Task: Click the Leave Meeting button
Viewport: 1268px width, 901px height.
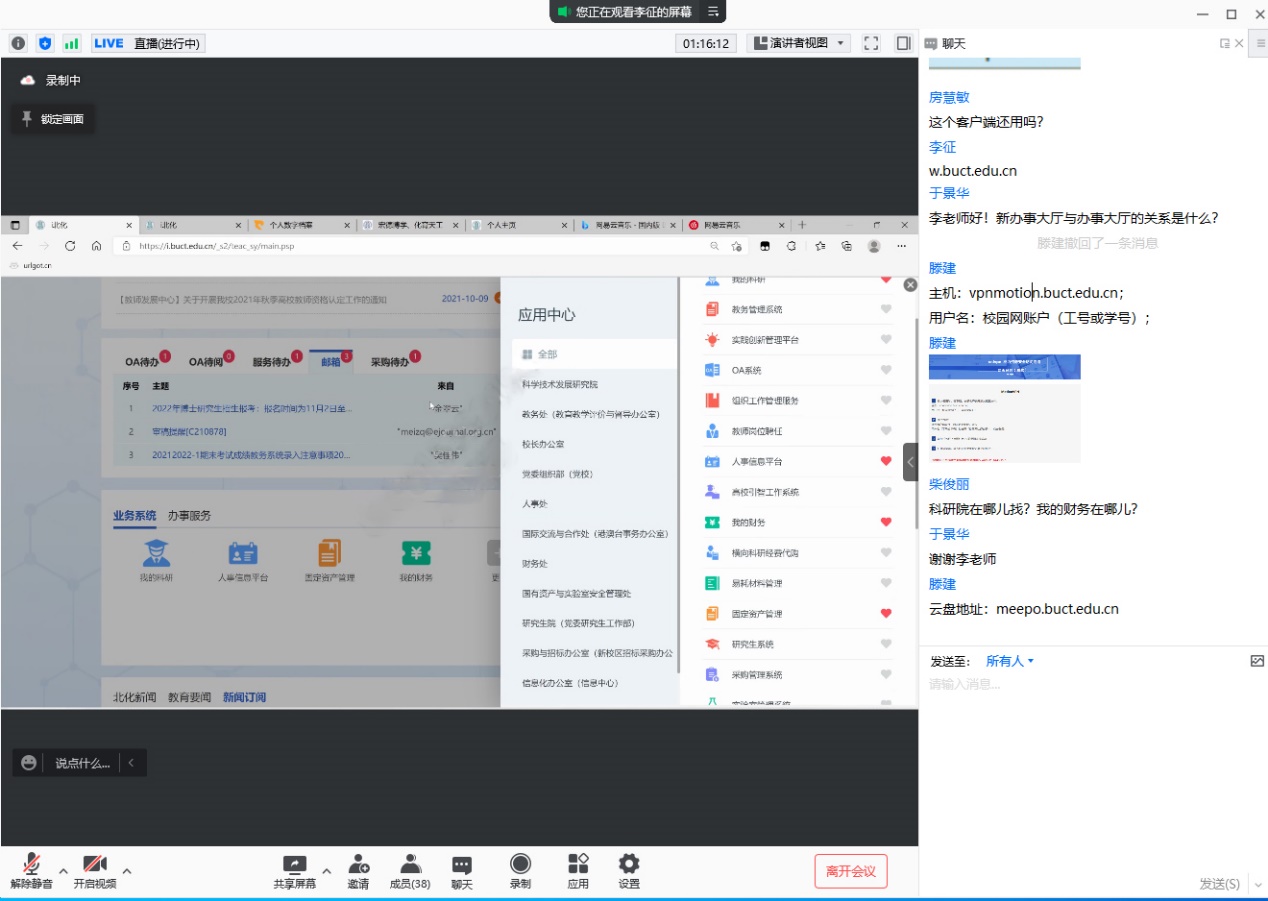Action: coord(850,871)
